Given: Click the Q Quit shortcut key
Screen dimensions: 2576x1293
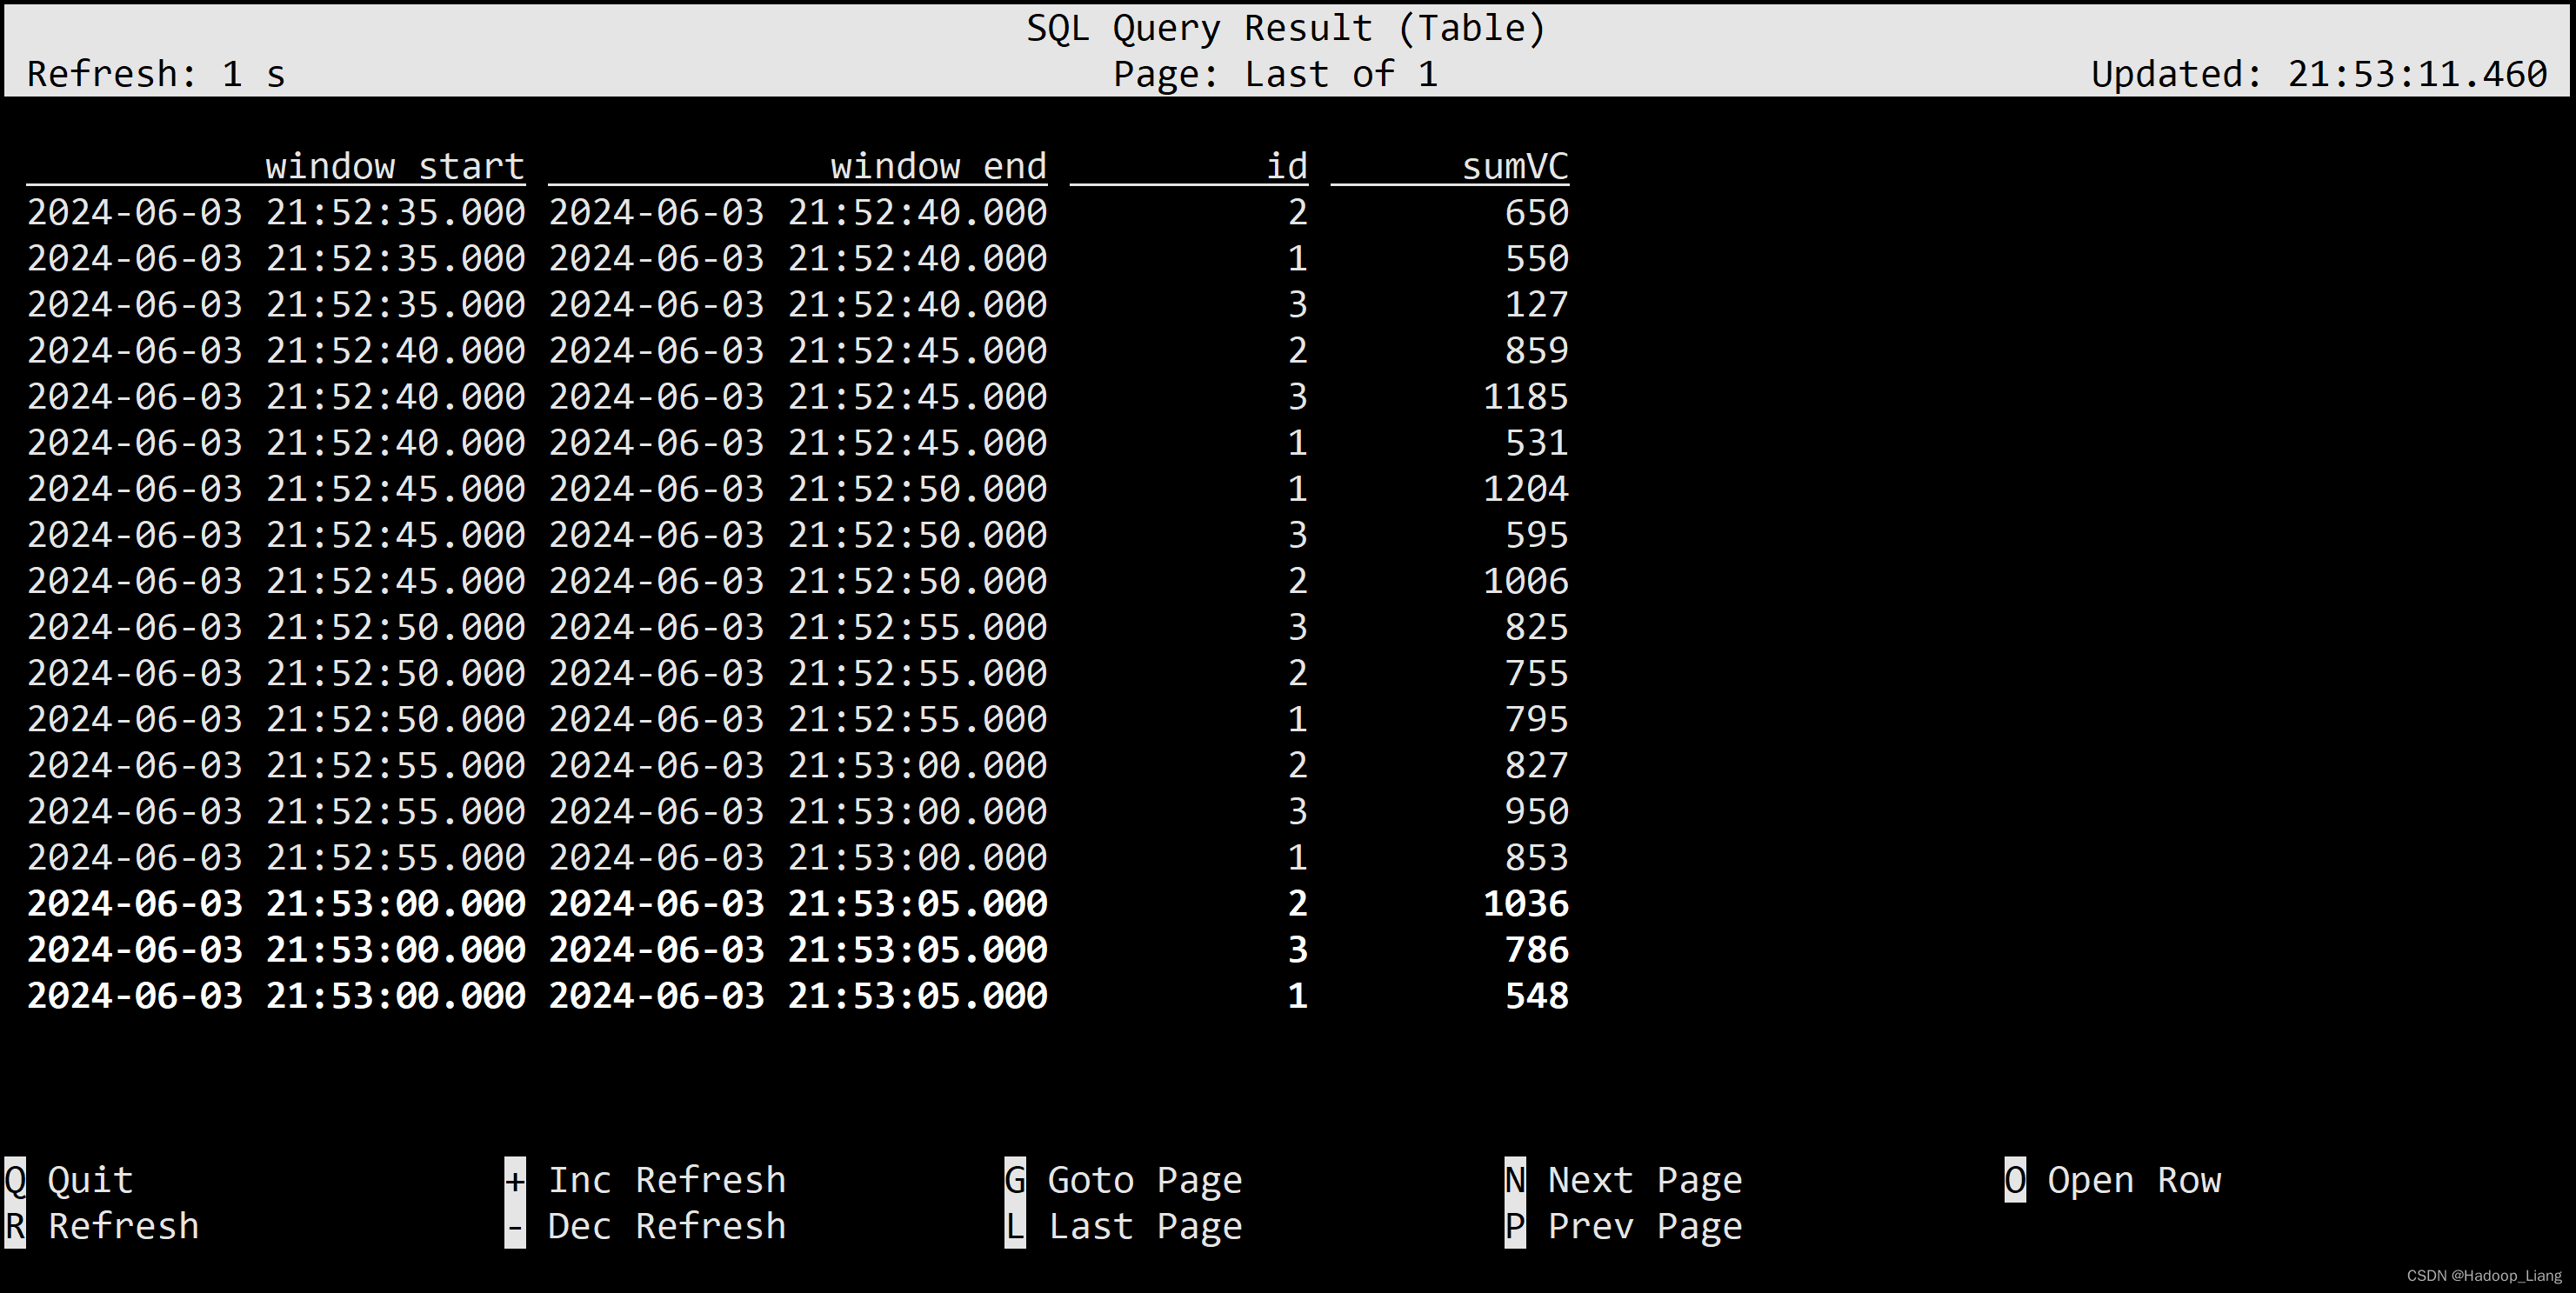Looking at the screenshot, I should 15,1180.
